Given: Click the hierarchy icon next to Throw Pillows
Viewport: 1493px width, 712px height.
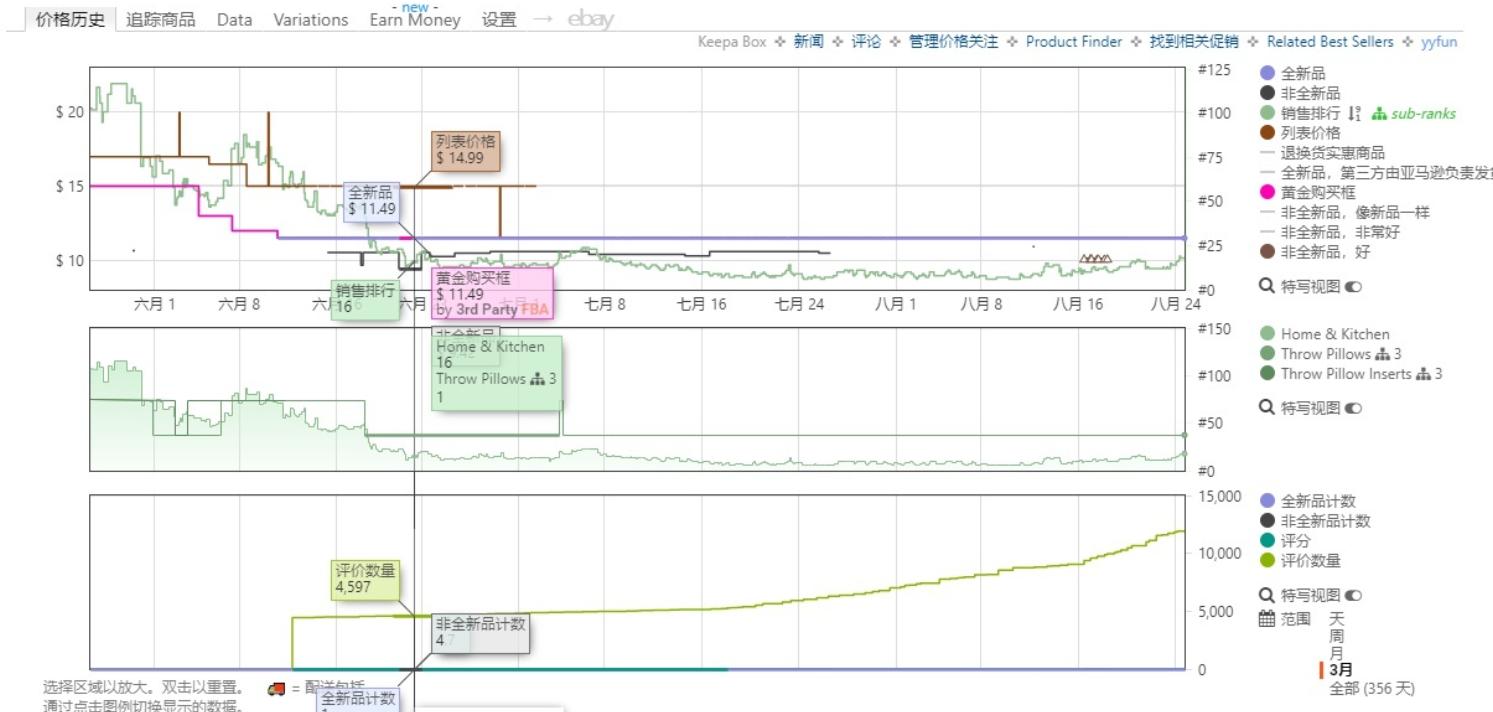Looking at the screenshot, I should click(x=1383, y=355).
